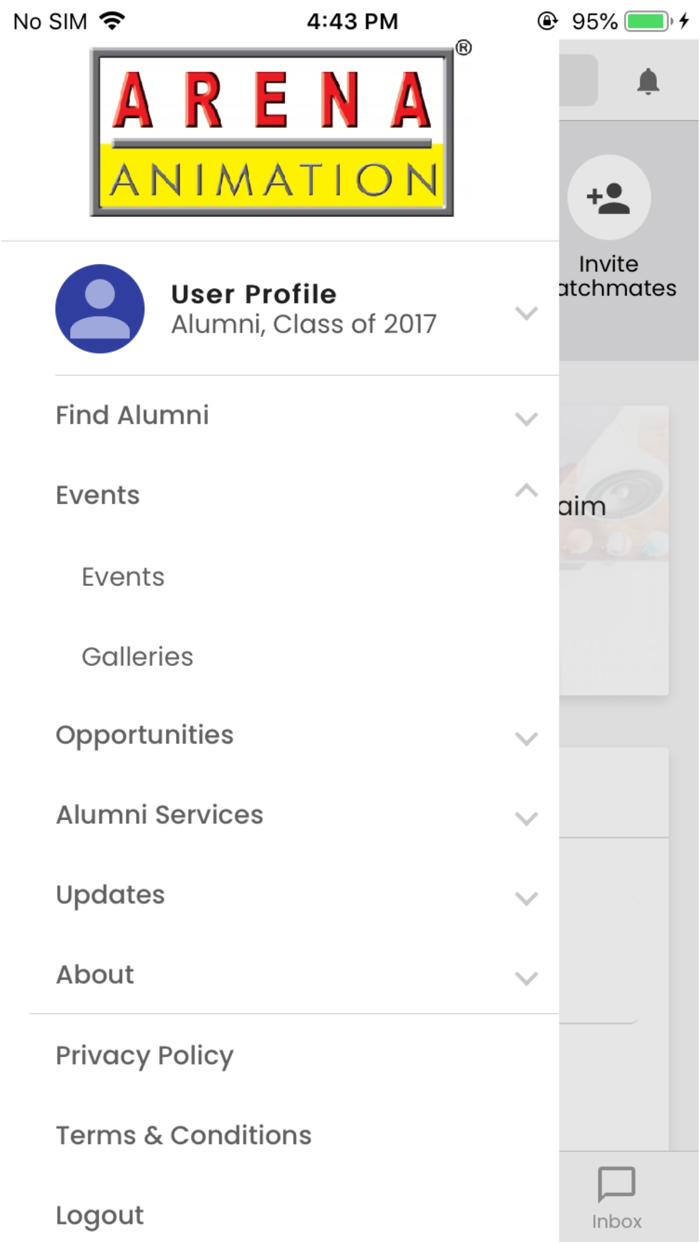Image resolution: width=700 pixels, height=1244 pixels.
Task: Click the Wi-Fi status icon
Action: (x=111, y=19)
